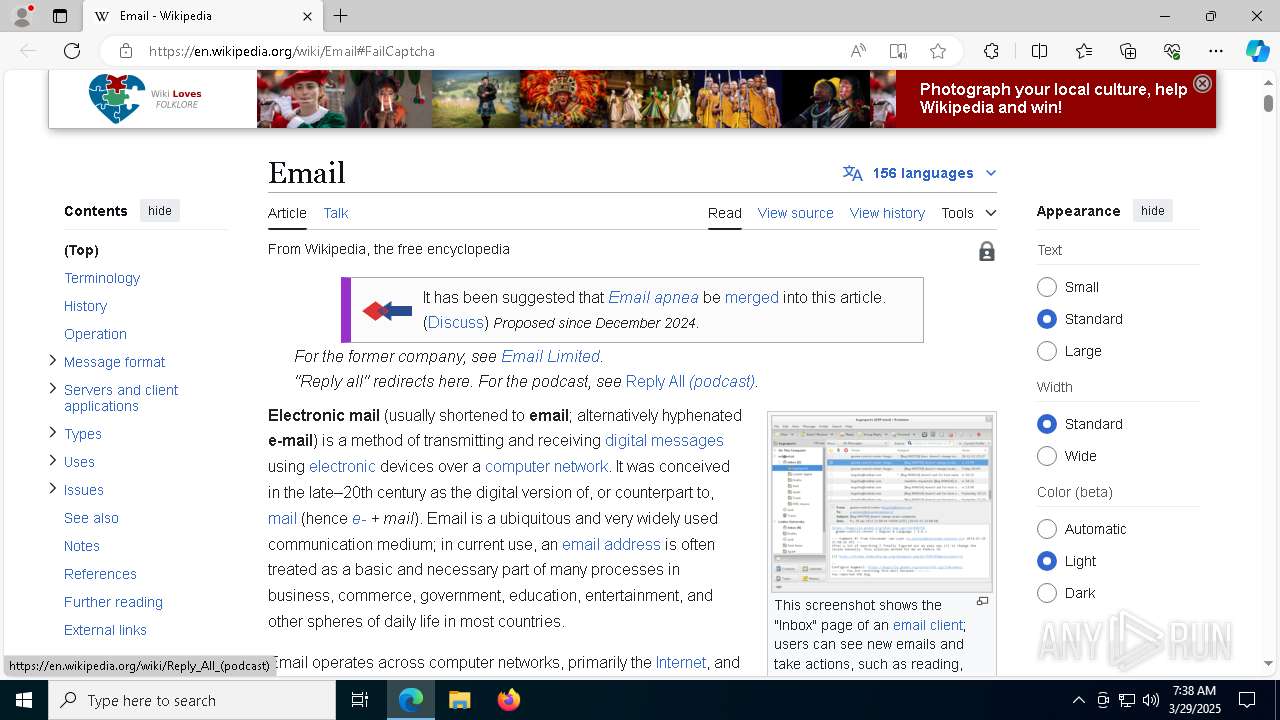Open the Read aloud icon
Viewport: 1280px width, 720px height.
point(858,51)
